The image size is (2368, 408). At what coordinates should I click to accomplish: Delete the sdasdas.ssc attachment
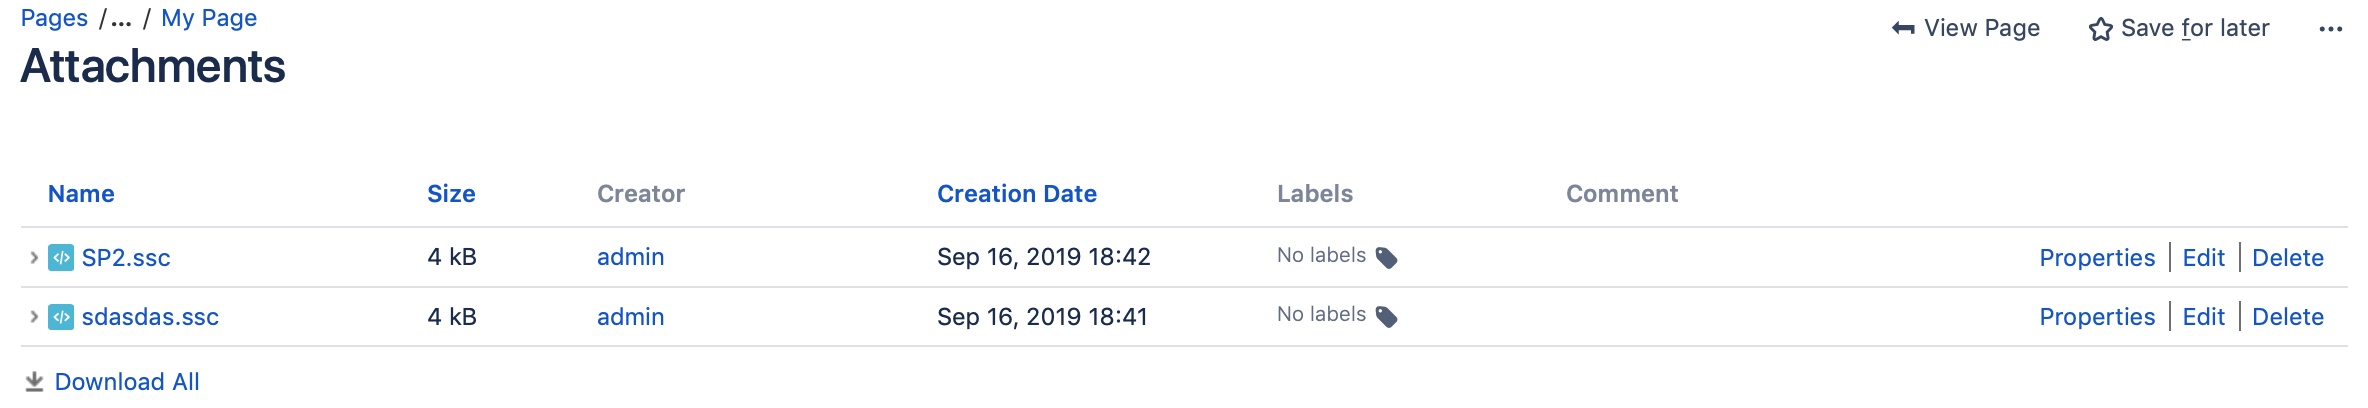click(2287, 317)
